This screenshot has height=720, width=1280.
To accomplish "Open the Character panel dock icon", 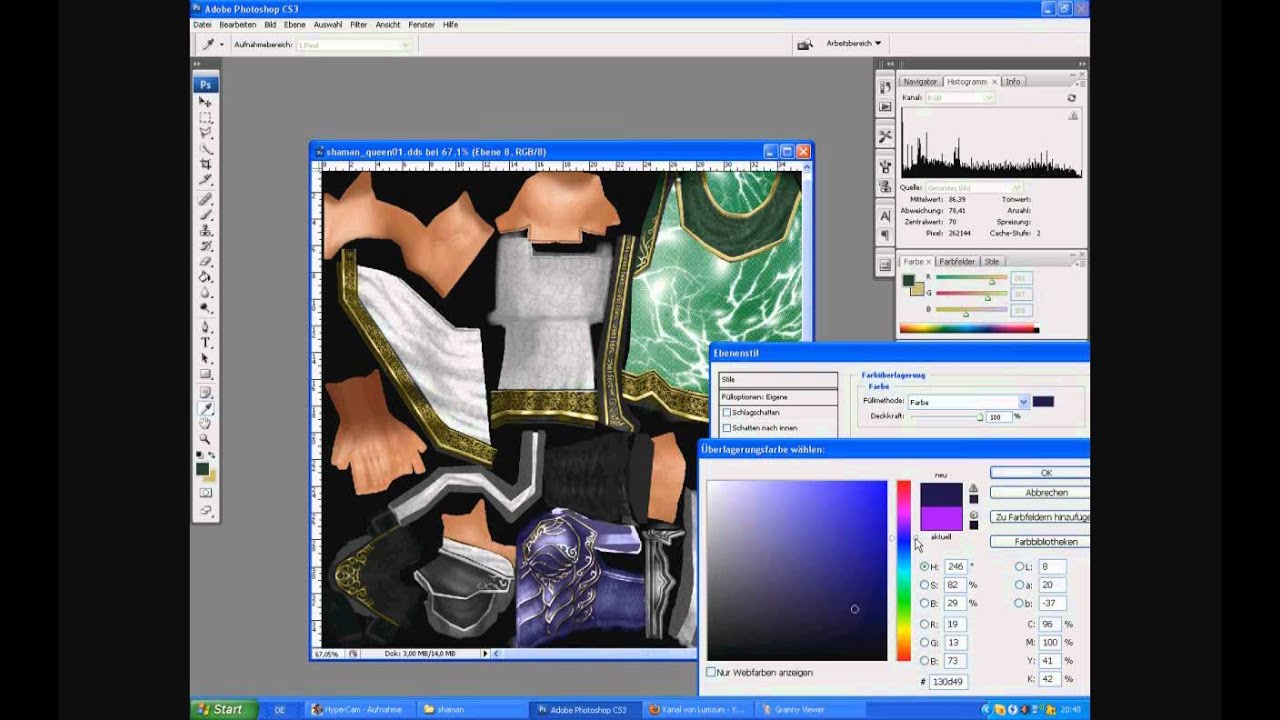I will (885, 215).
